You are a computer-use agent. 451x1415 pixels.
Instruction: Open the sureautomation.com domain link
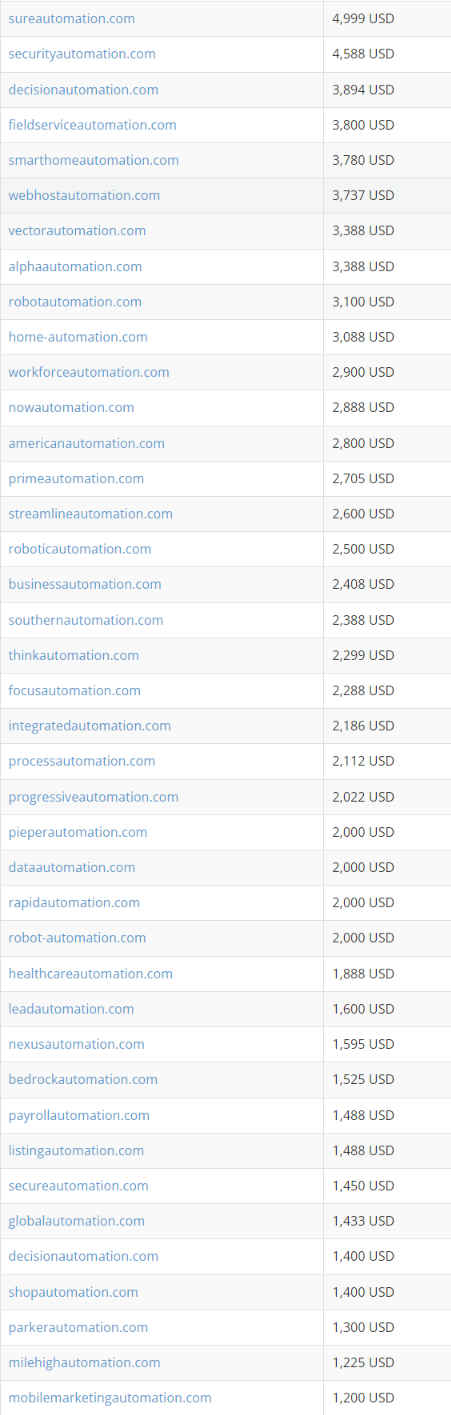coord(72,19)
